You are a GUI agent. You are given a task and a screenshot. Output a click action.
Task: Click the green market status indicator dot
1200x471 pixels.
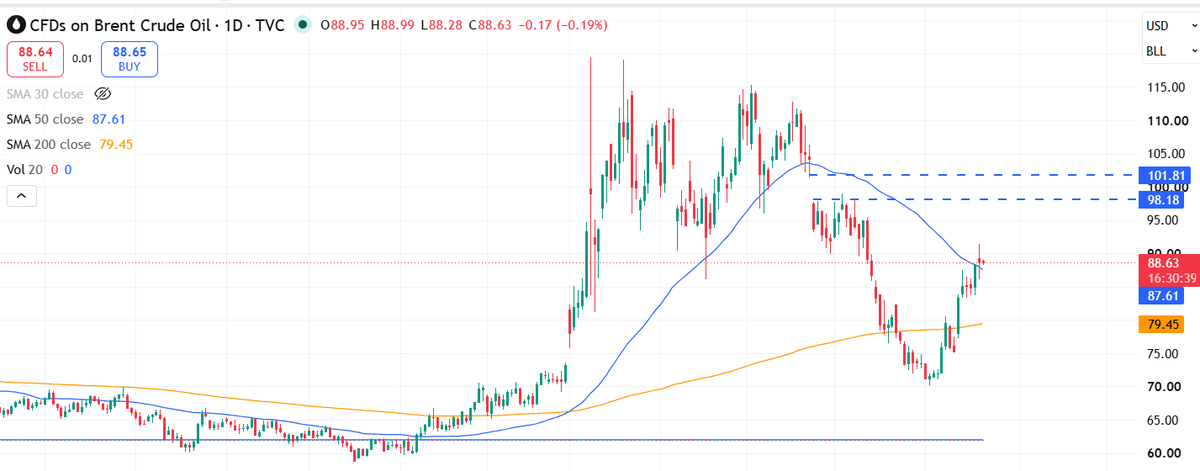pos(301,24)
